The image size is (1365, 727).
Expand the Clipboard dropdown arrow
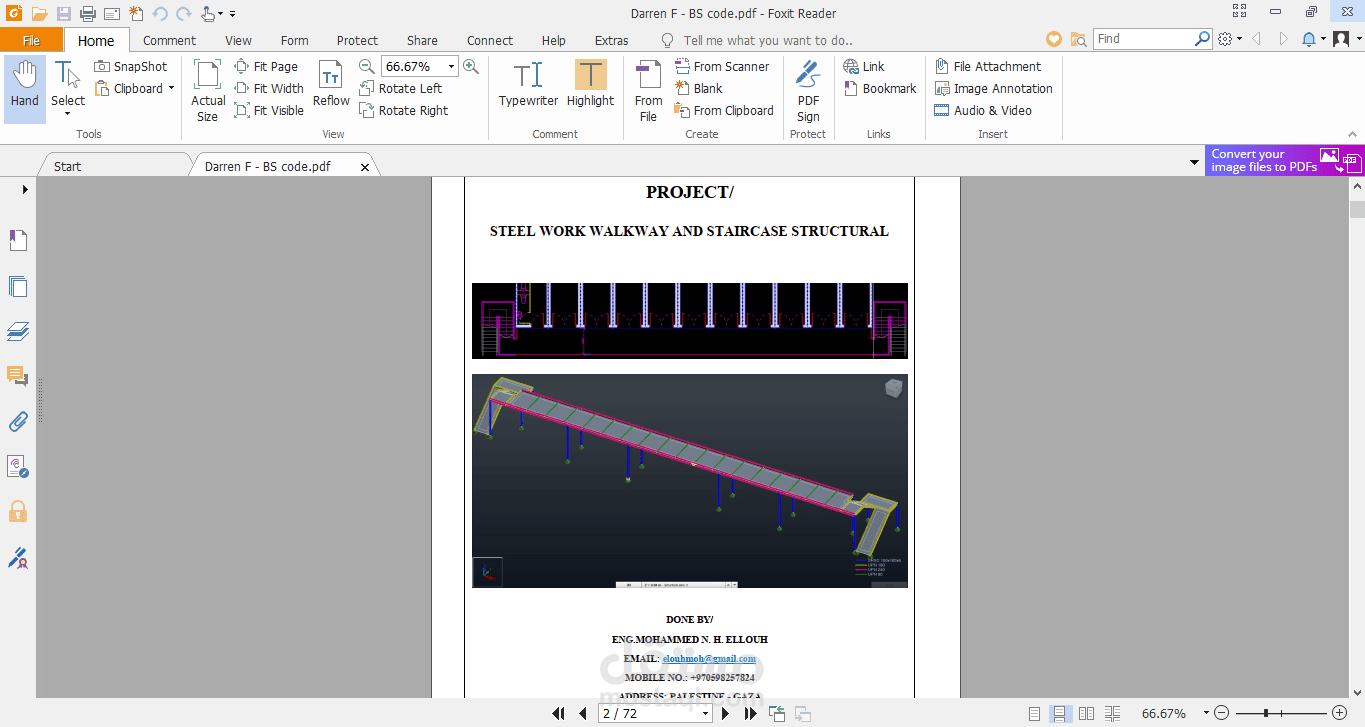tap(171, 89)
